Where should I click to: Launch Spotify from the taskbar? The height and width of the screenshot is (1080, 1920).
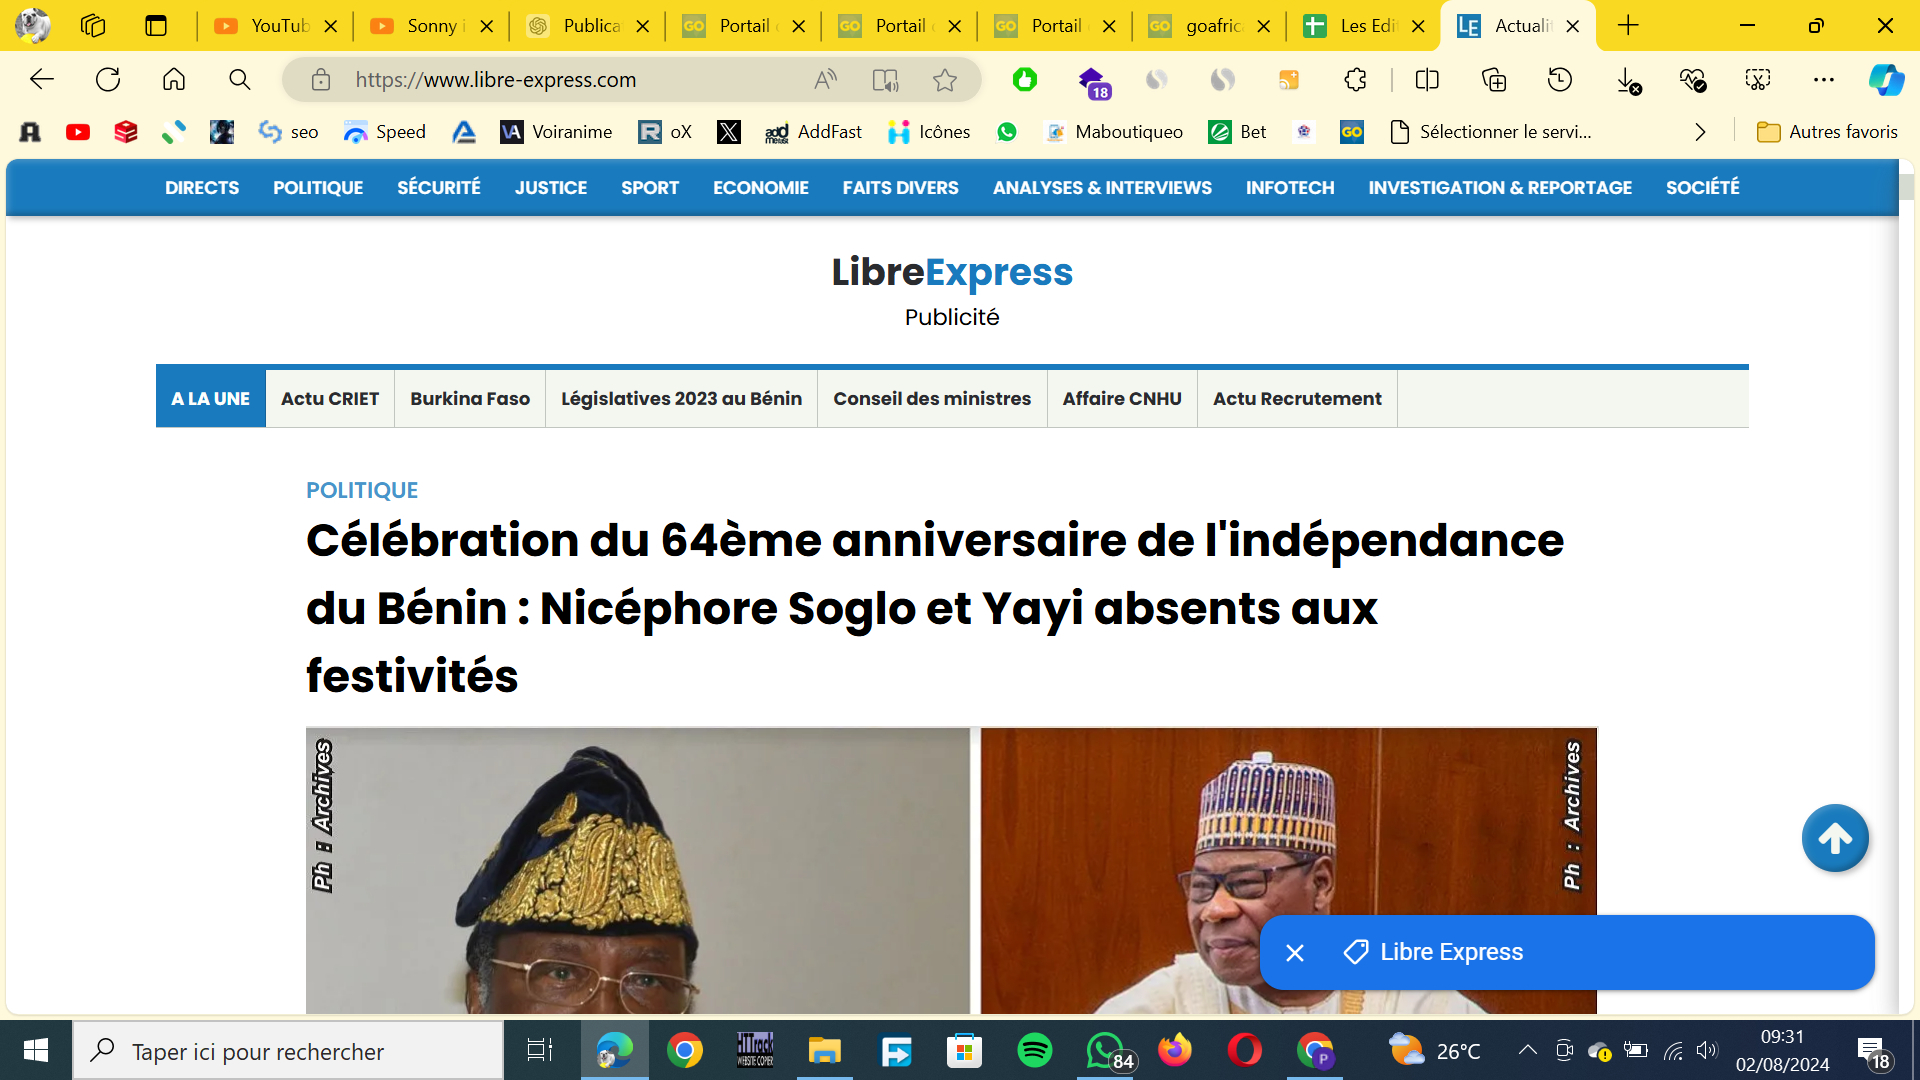point(1034,1050)
